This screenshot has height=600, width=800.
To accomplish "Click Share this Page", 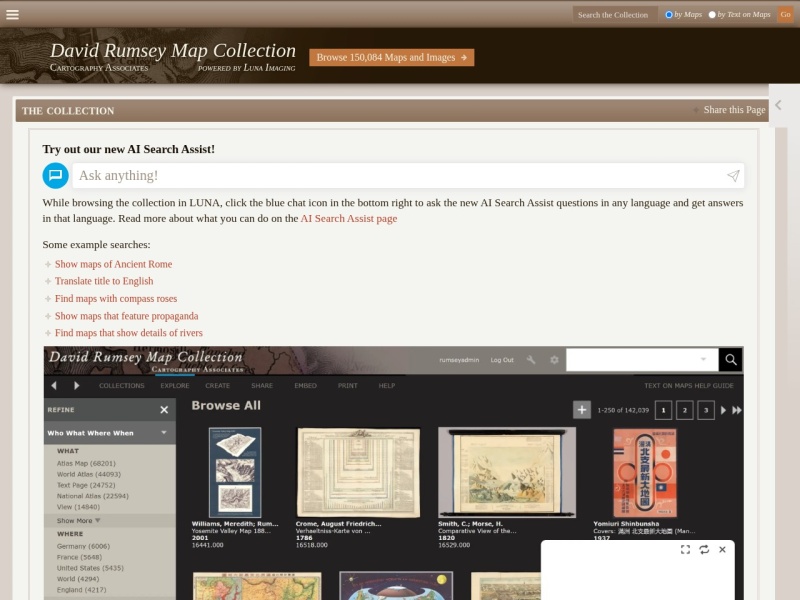I will 734,110.
